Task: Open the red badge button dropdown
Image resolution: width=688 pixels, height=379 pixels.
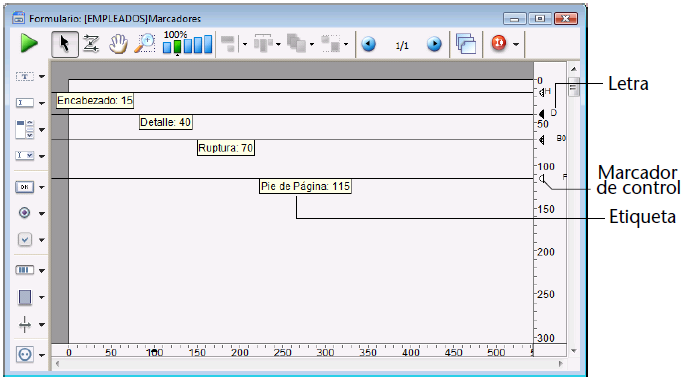Action: (516, 44)
